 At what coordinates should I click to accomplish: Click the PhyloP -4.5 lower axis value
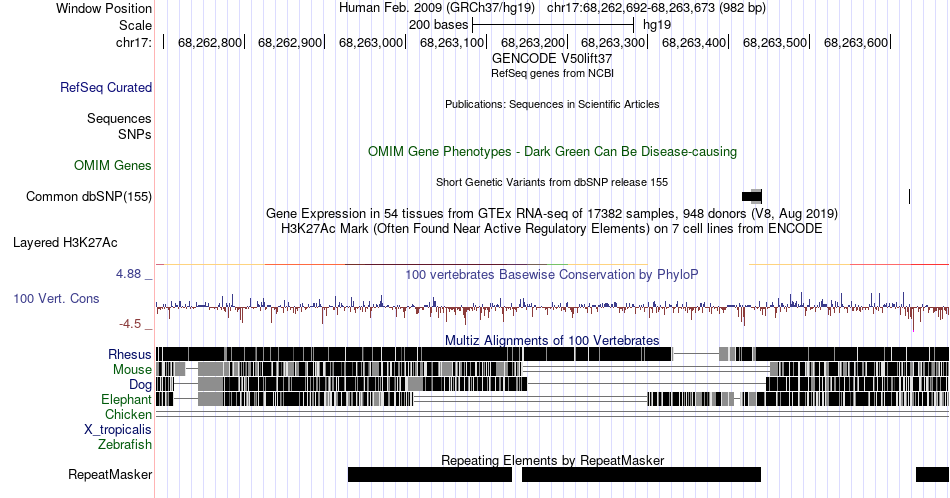pos(130,324)
